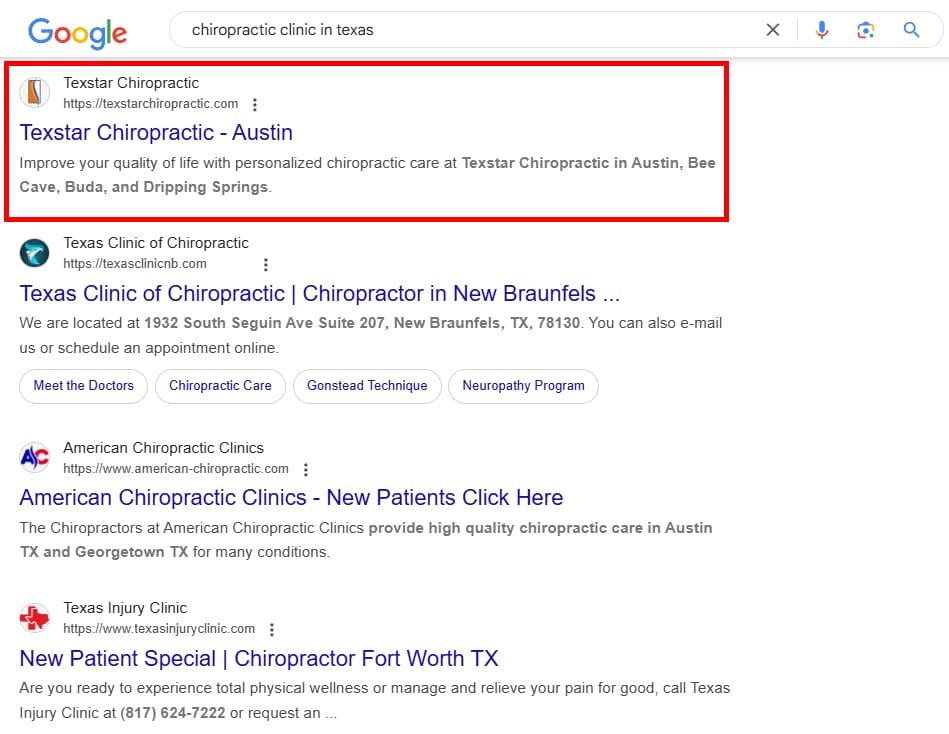Open Texas Clinic of Chiropractic New Braunfels result
This screenshot has height=734, width=949.
coord(320,293)
